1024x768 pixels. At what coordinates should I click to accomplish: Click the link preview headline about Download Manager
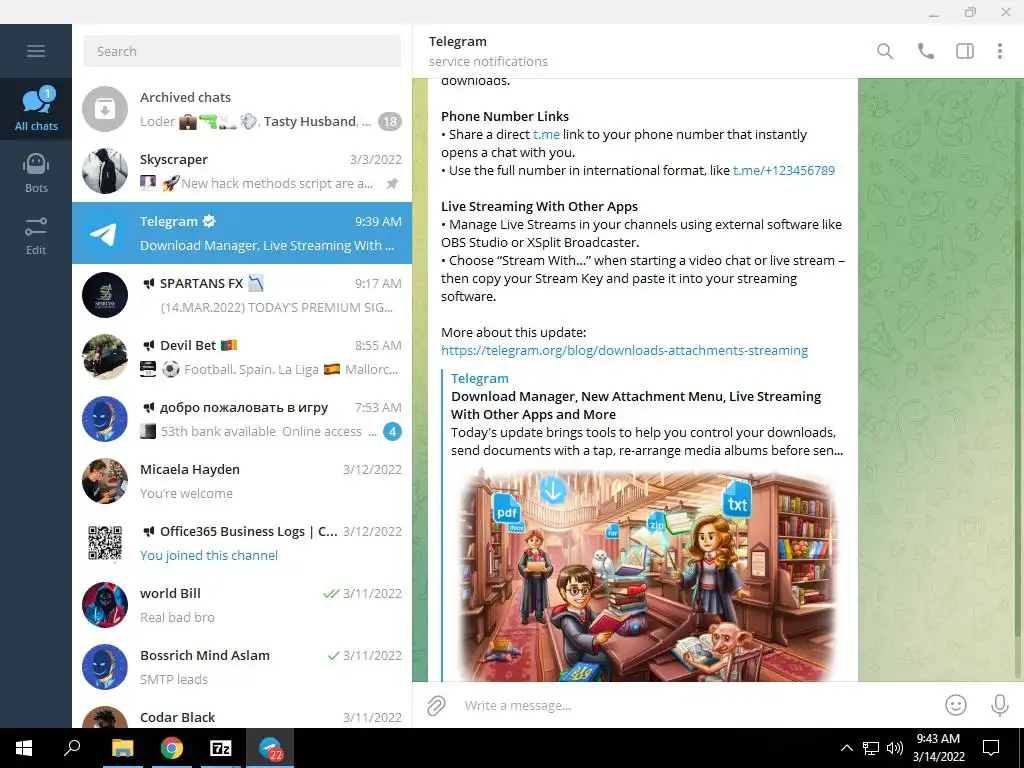[636, 406]
